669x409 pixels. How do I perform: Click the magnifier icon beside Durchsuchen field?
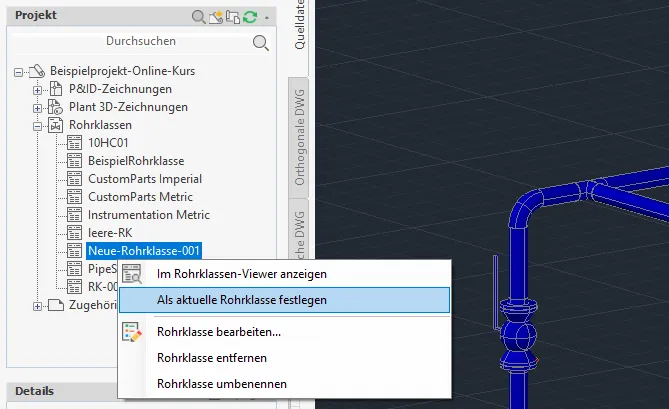point(261,43)
